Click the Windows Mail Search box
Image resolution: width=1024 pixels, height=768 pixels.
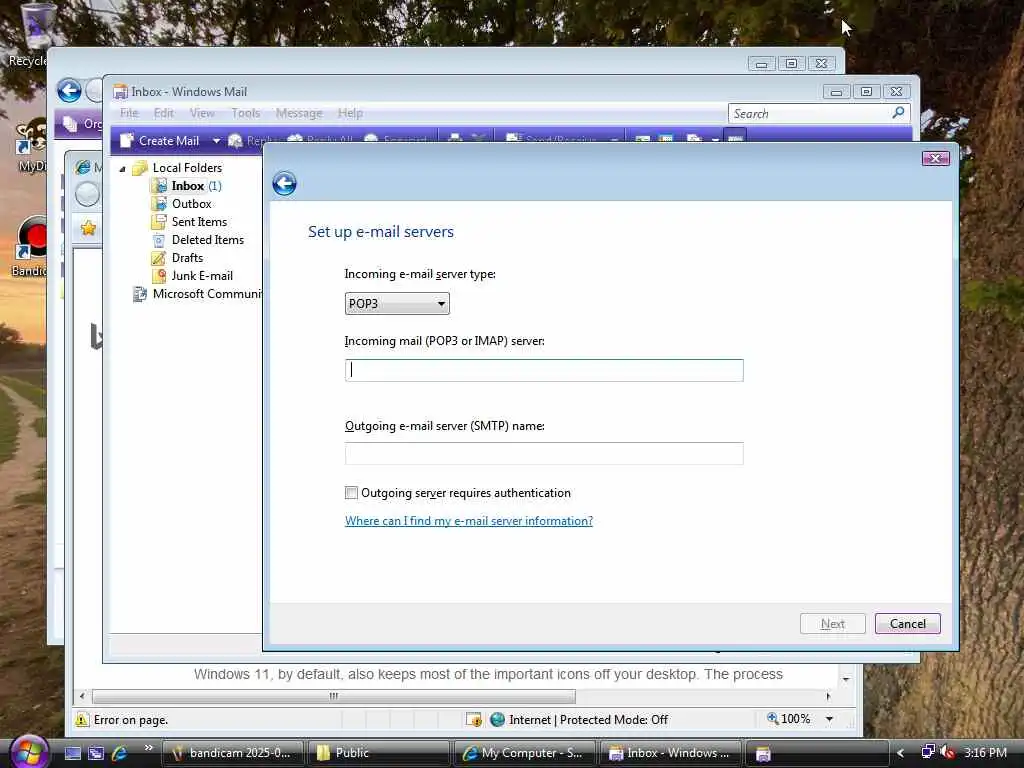point(810,114)
